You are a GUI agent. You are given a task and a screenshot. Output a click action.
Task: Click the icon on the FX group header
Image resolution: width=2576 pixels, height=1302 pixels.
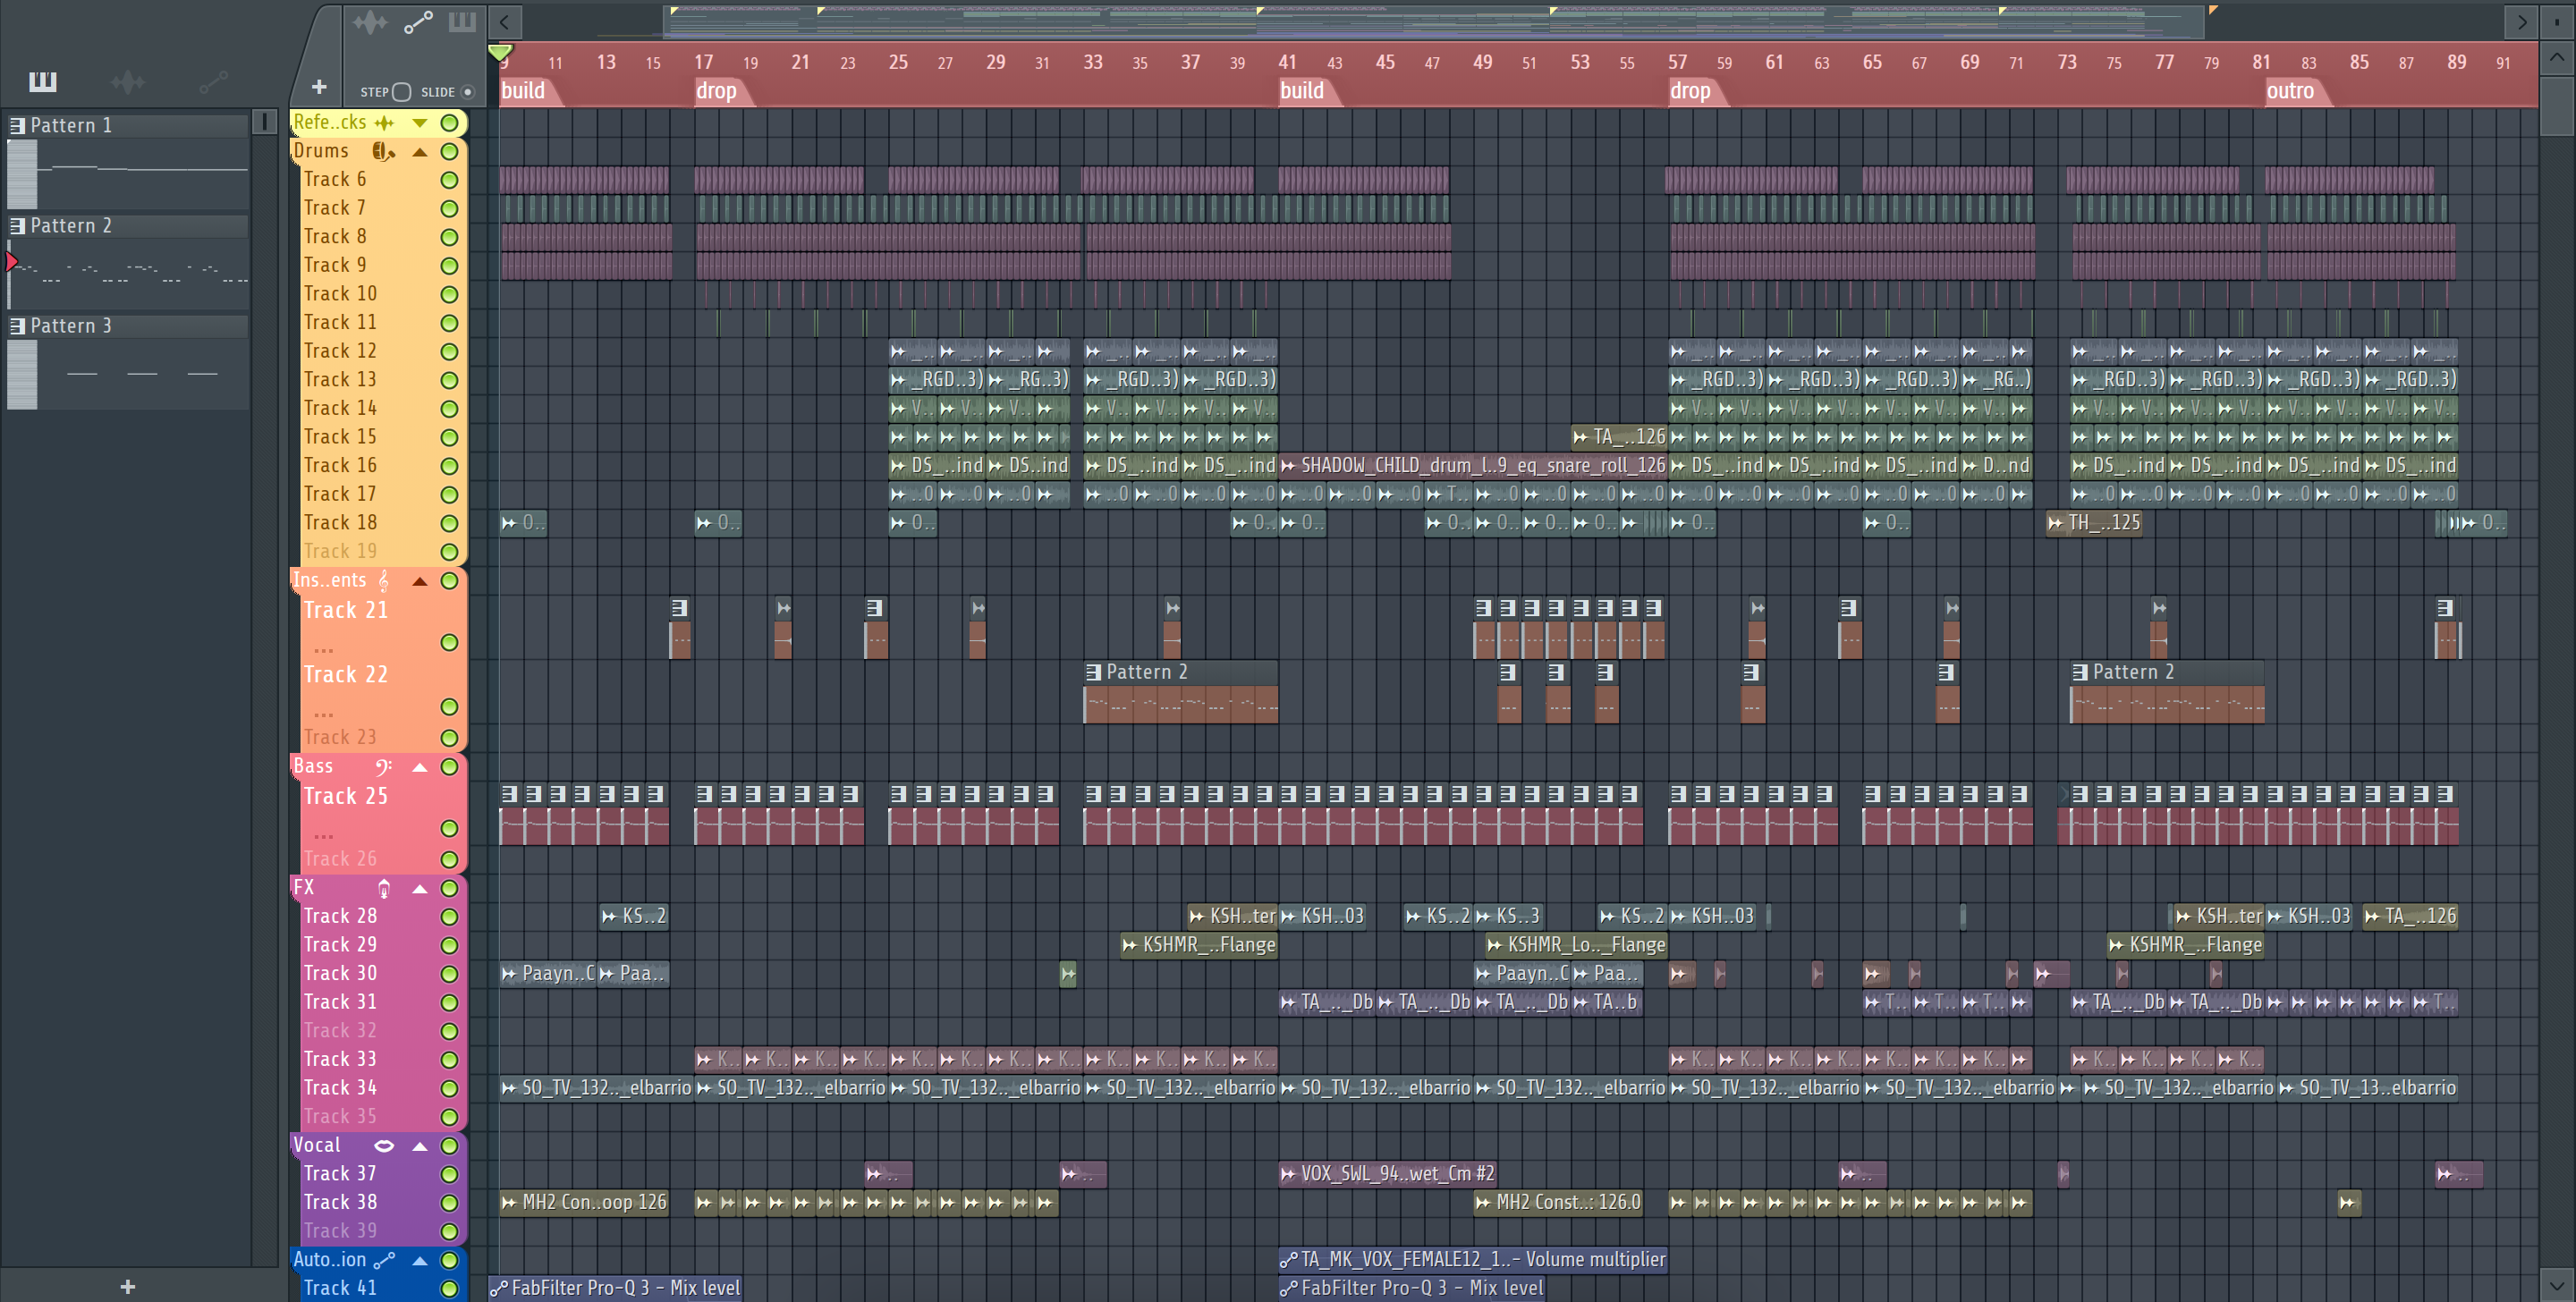(384, 888)
